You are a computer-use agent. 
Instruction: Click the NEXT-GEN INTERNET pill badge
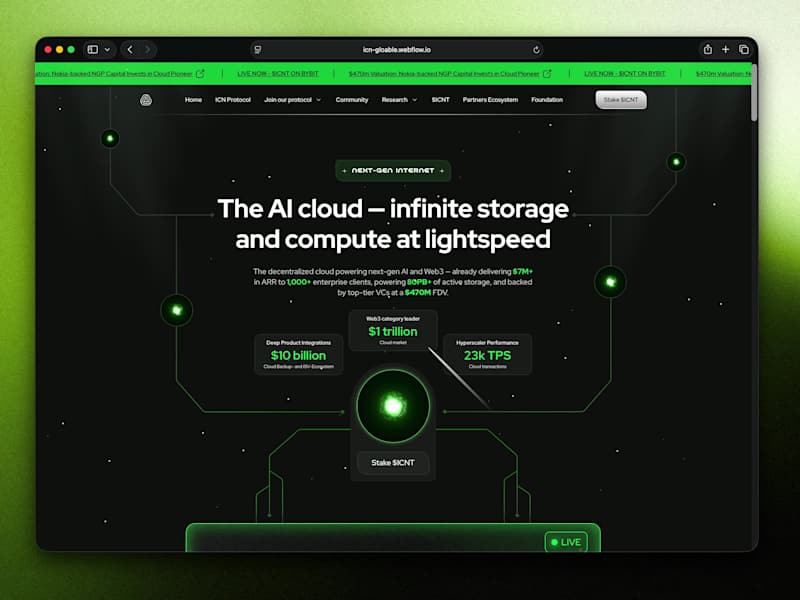pos(392,170)
